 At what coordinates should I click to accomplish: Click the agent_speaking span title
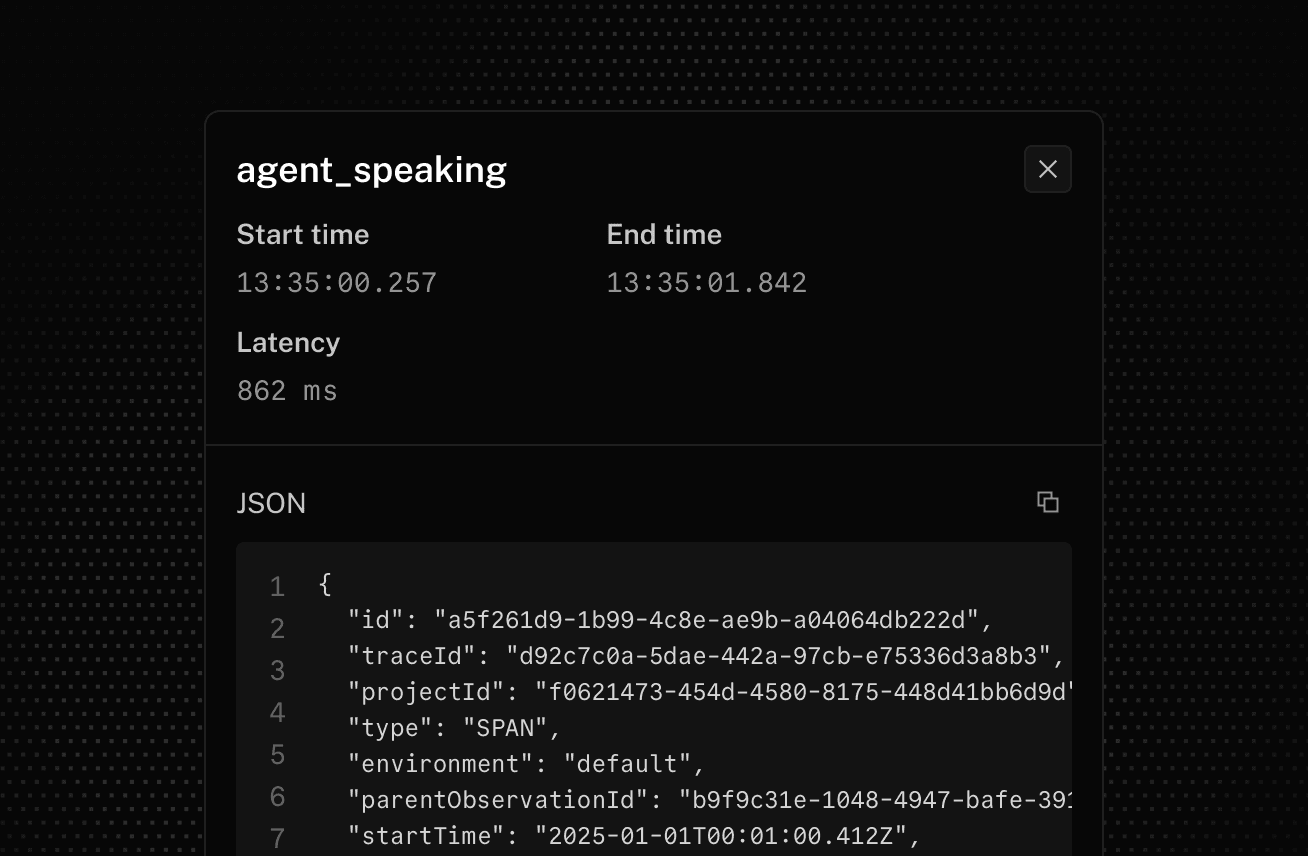(x=371, y=170)
